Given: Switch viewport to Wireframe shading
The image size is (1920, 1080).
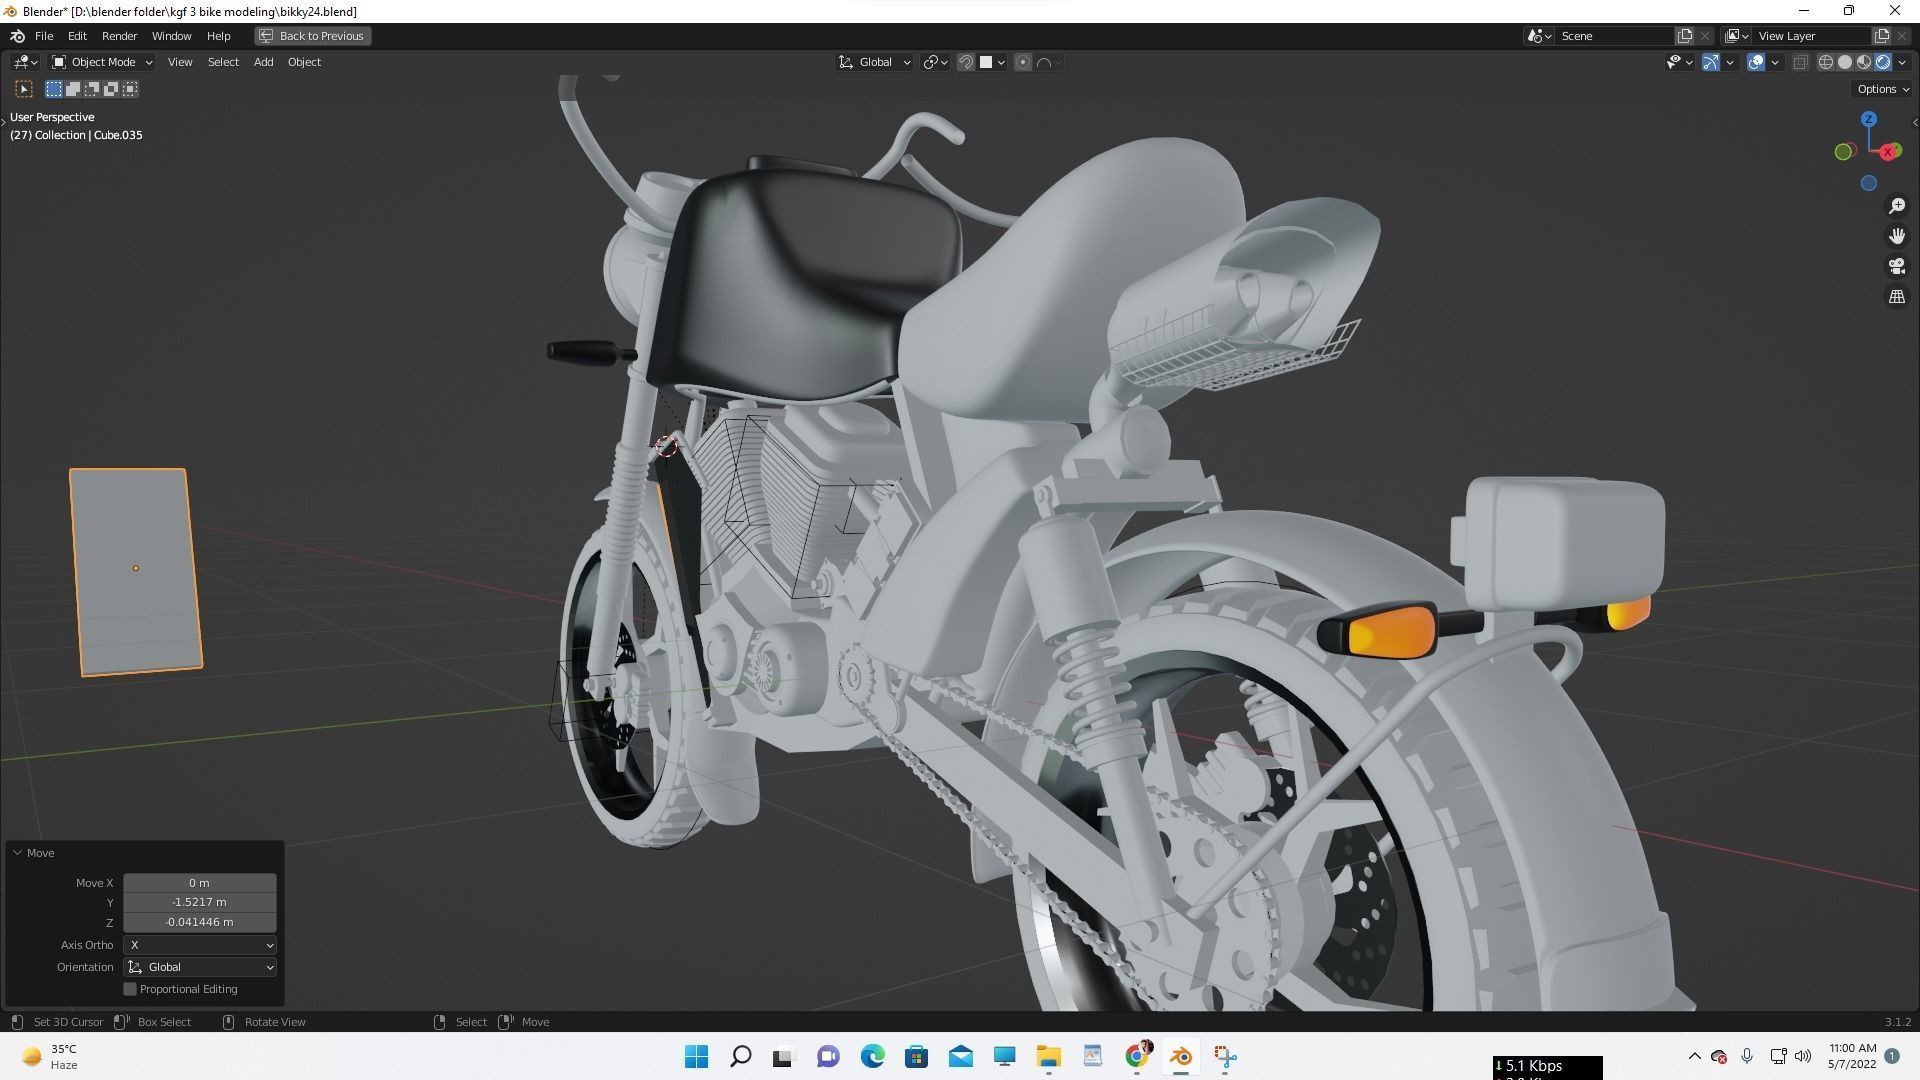Looking at the screenshot, I should tap(1824, 62).
